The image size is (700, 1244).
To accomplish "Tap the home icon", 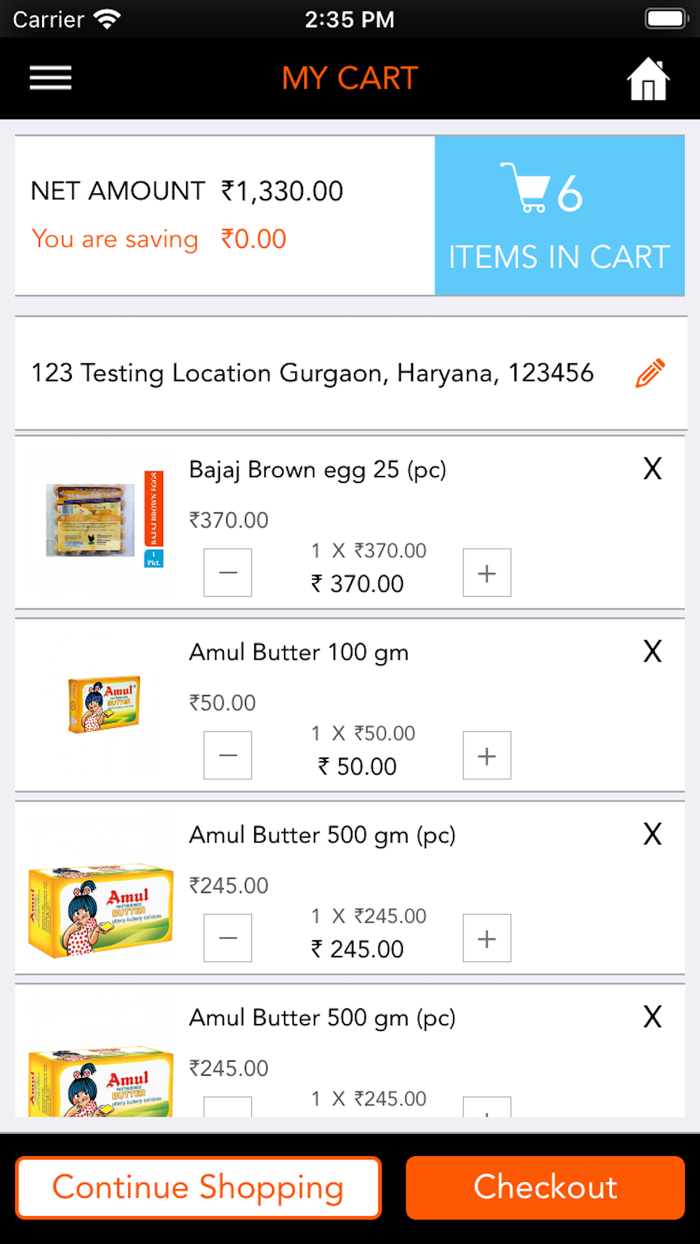I will pos(648,79).
